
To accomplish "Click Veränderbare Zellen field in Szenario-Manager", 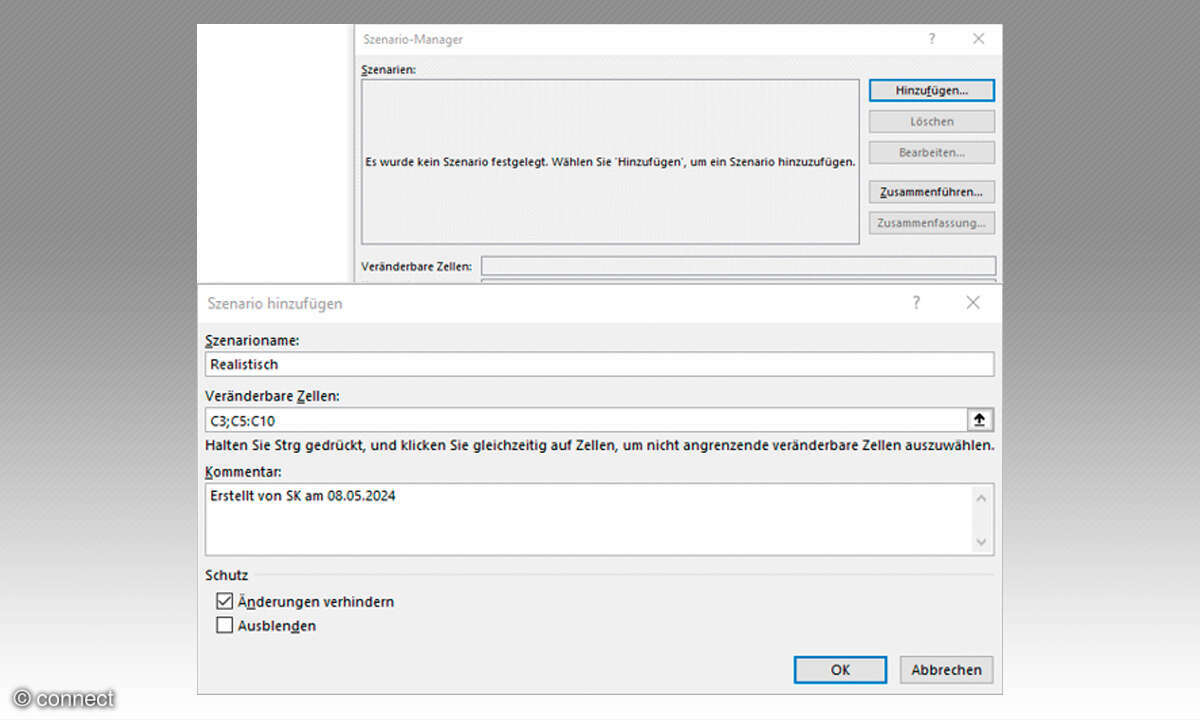I will click(x=738, y=266).
